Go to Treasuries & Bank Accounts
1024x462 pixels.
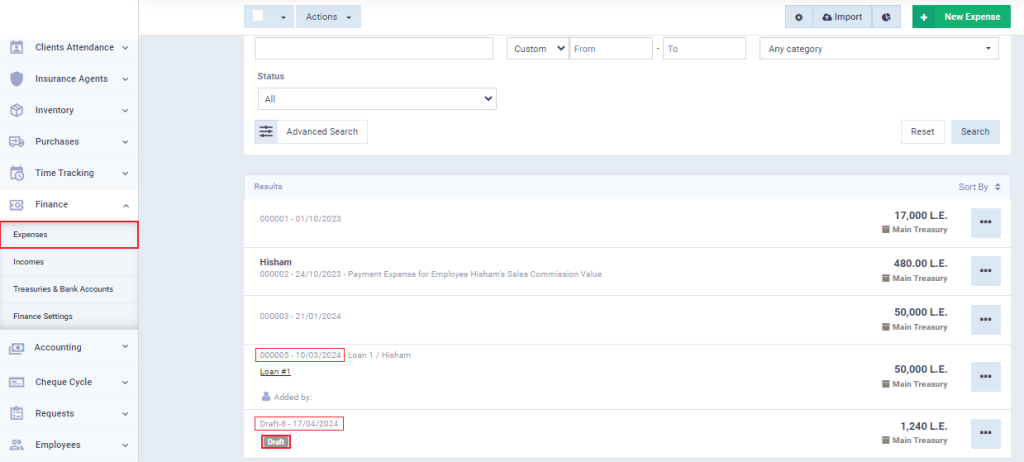pyautogui.click(x=63, y=289)
